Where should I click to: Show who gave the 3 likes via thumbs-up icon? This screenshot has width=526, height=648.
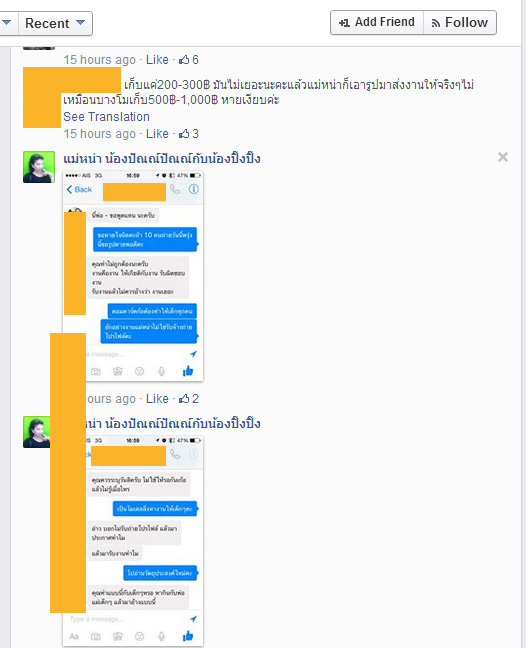pyautogui.click(x=188, y=134)
